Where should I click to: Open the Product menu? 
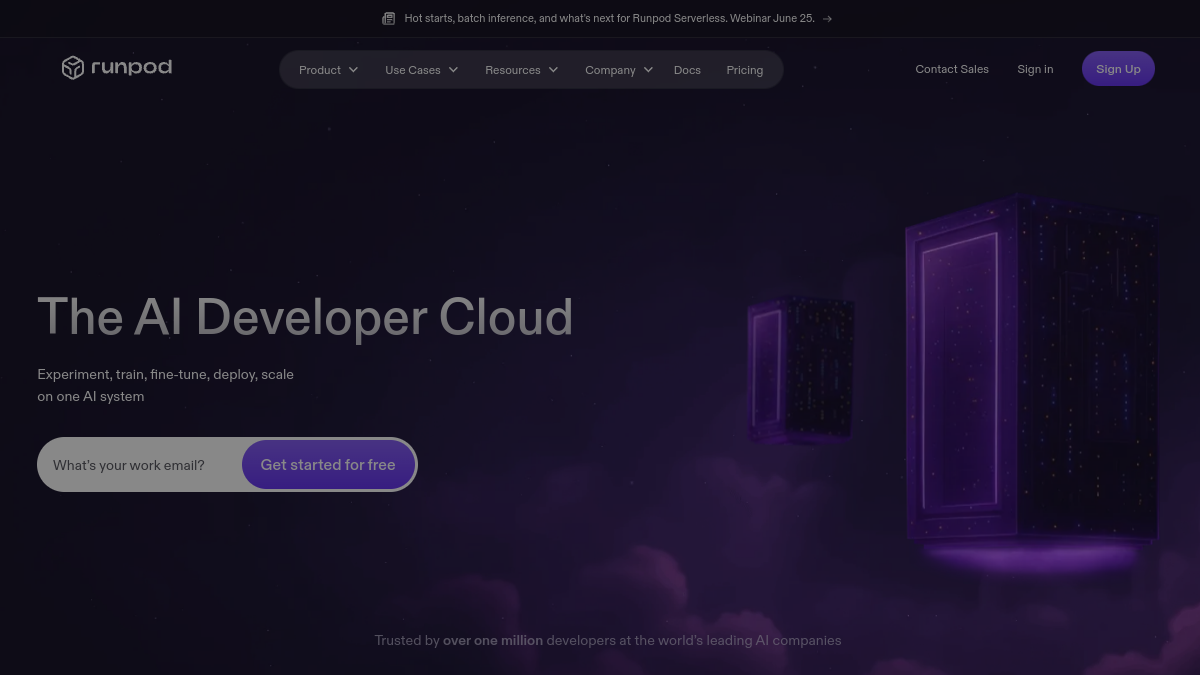coord(320,70)
